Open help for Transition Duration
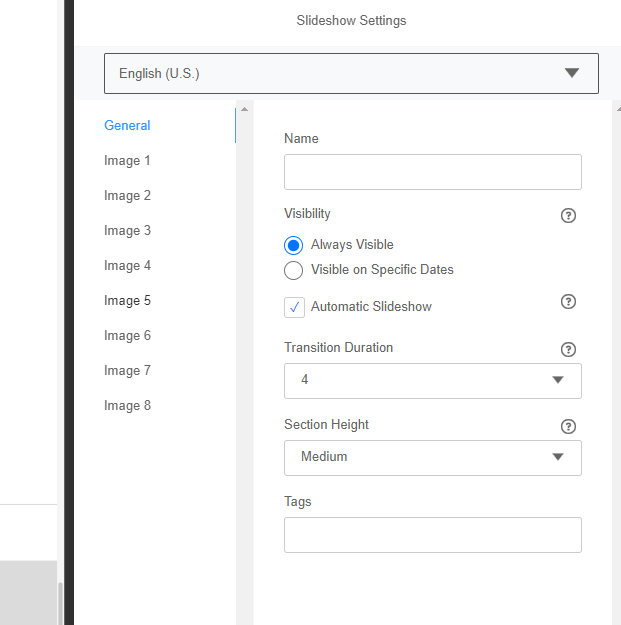This screenshot has width=621, height=625. 568,349
